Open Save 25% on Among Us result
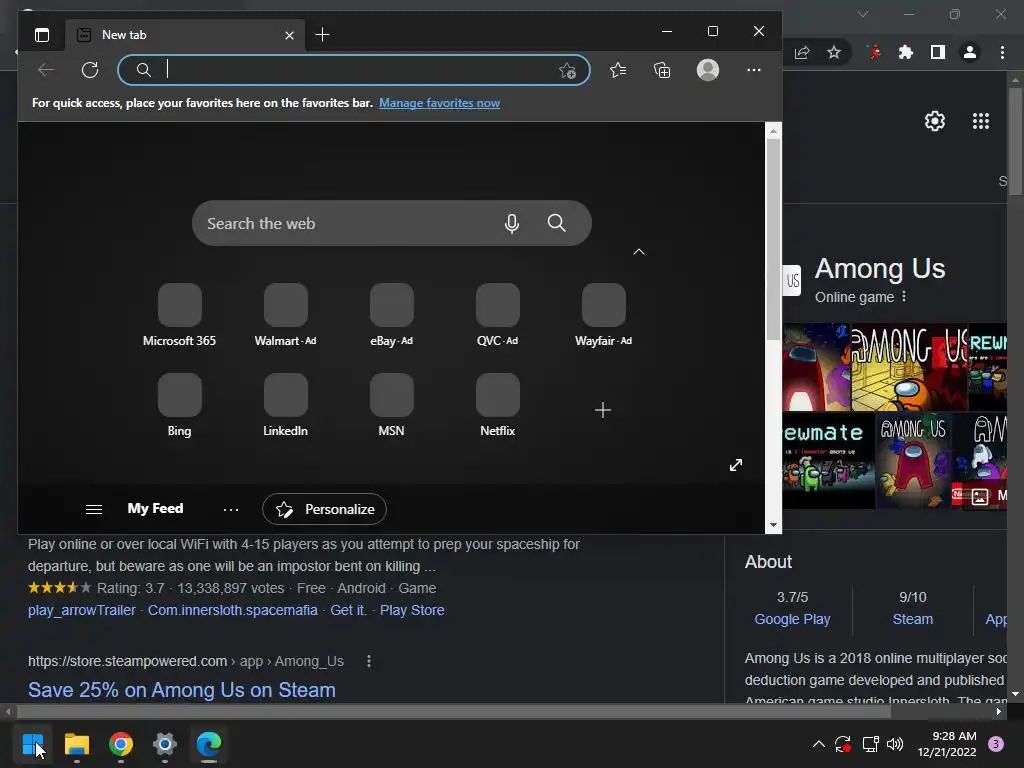Screen dimensions: 1024x768 (182, 690)
